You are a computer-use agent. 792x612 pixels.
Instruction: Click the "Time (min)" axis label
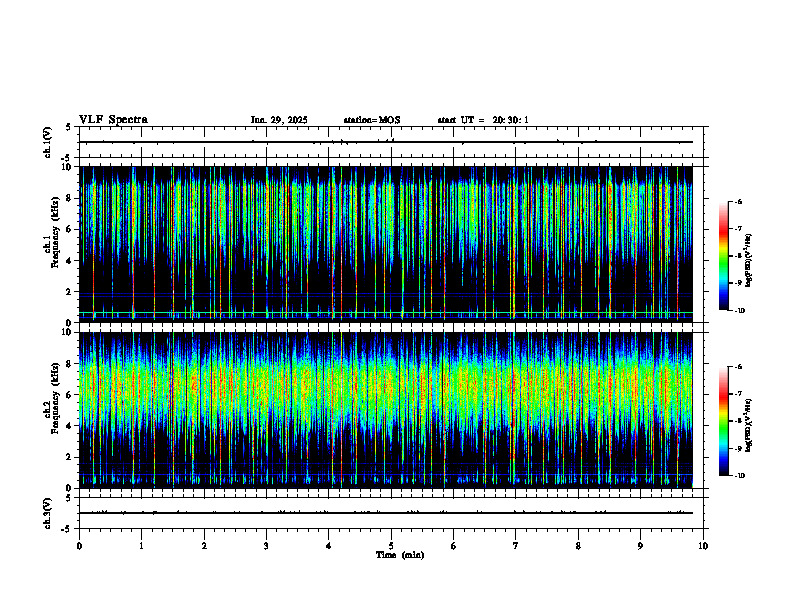click(x=400, y=555)
